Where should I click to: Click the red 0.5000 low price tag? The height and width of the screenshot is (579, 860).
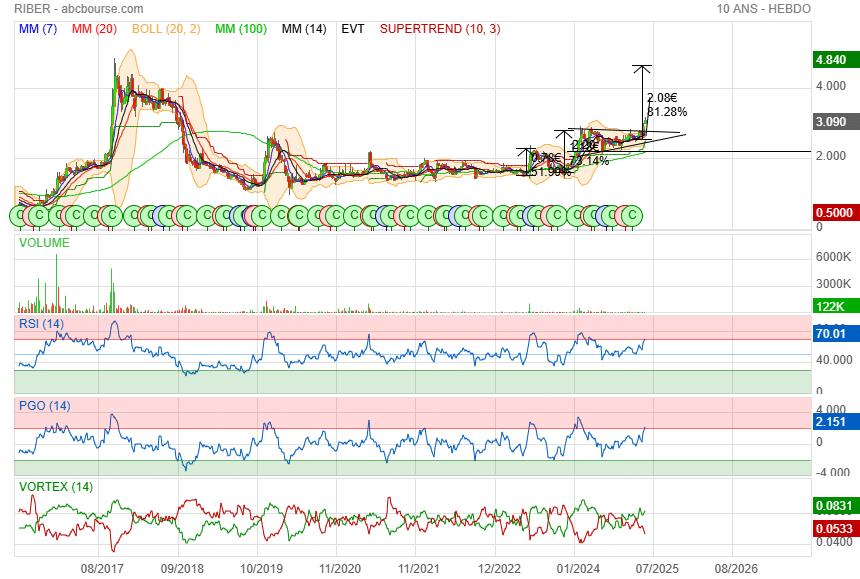832,213
